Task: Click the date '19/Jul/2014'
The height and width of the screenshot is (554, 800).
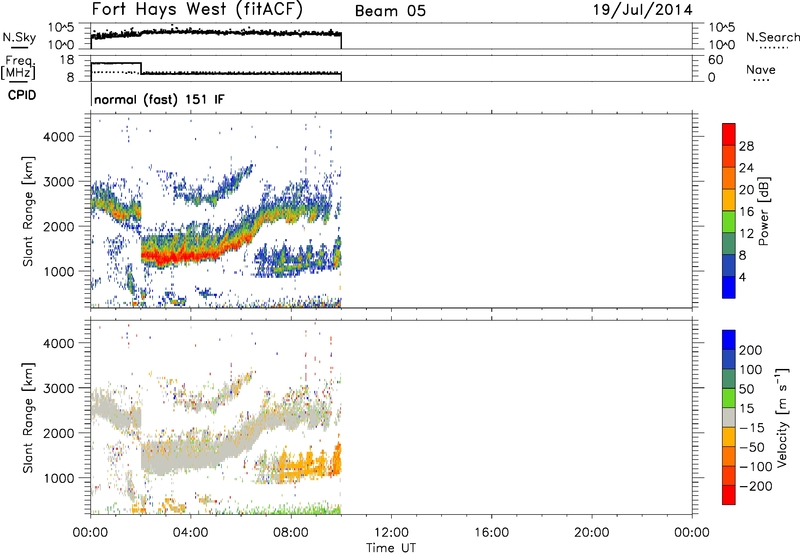Action: 642,10
